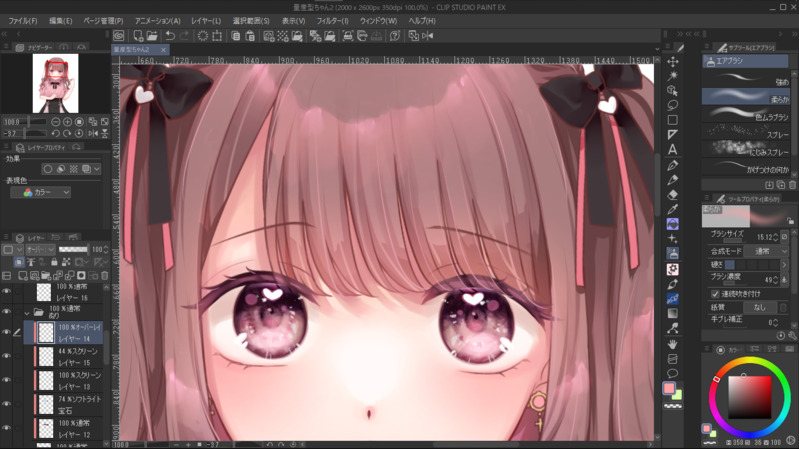Image resolution: width=799 pixels, height=449 pixels.
Task: Delete the layer using the trash icon
Action: pyautogui.click(x=104, y=276)
